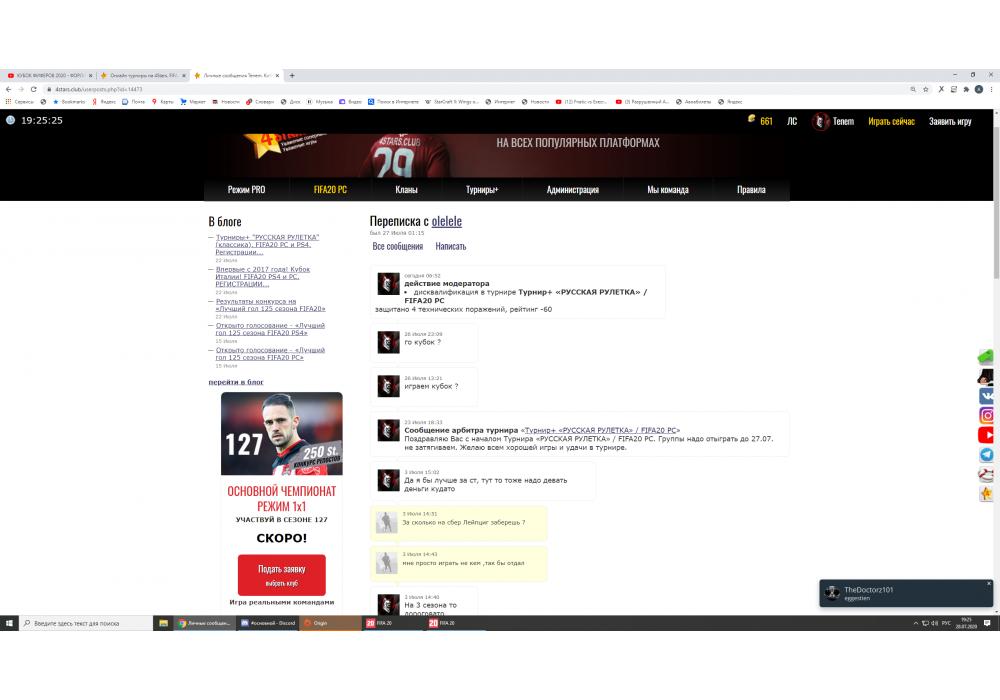Click the Windows Start button
The width and height of the screenshot is (1000, 700).
pyautogui.click(x=9, y=623)
